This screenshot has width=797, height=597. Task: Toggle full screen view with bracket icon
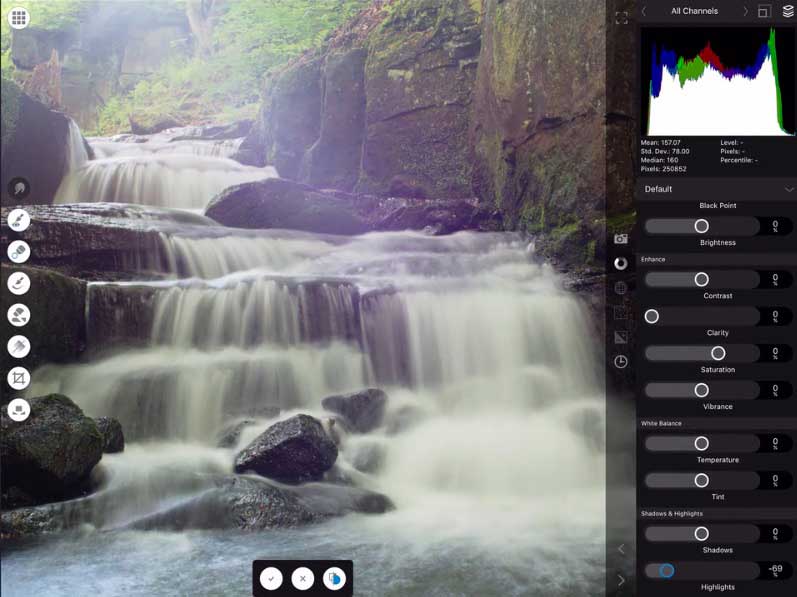[621, 18]
